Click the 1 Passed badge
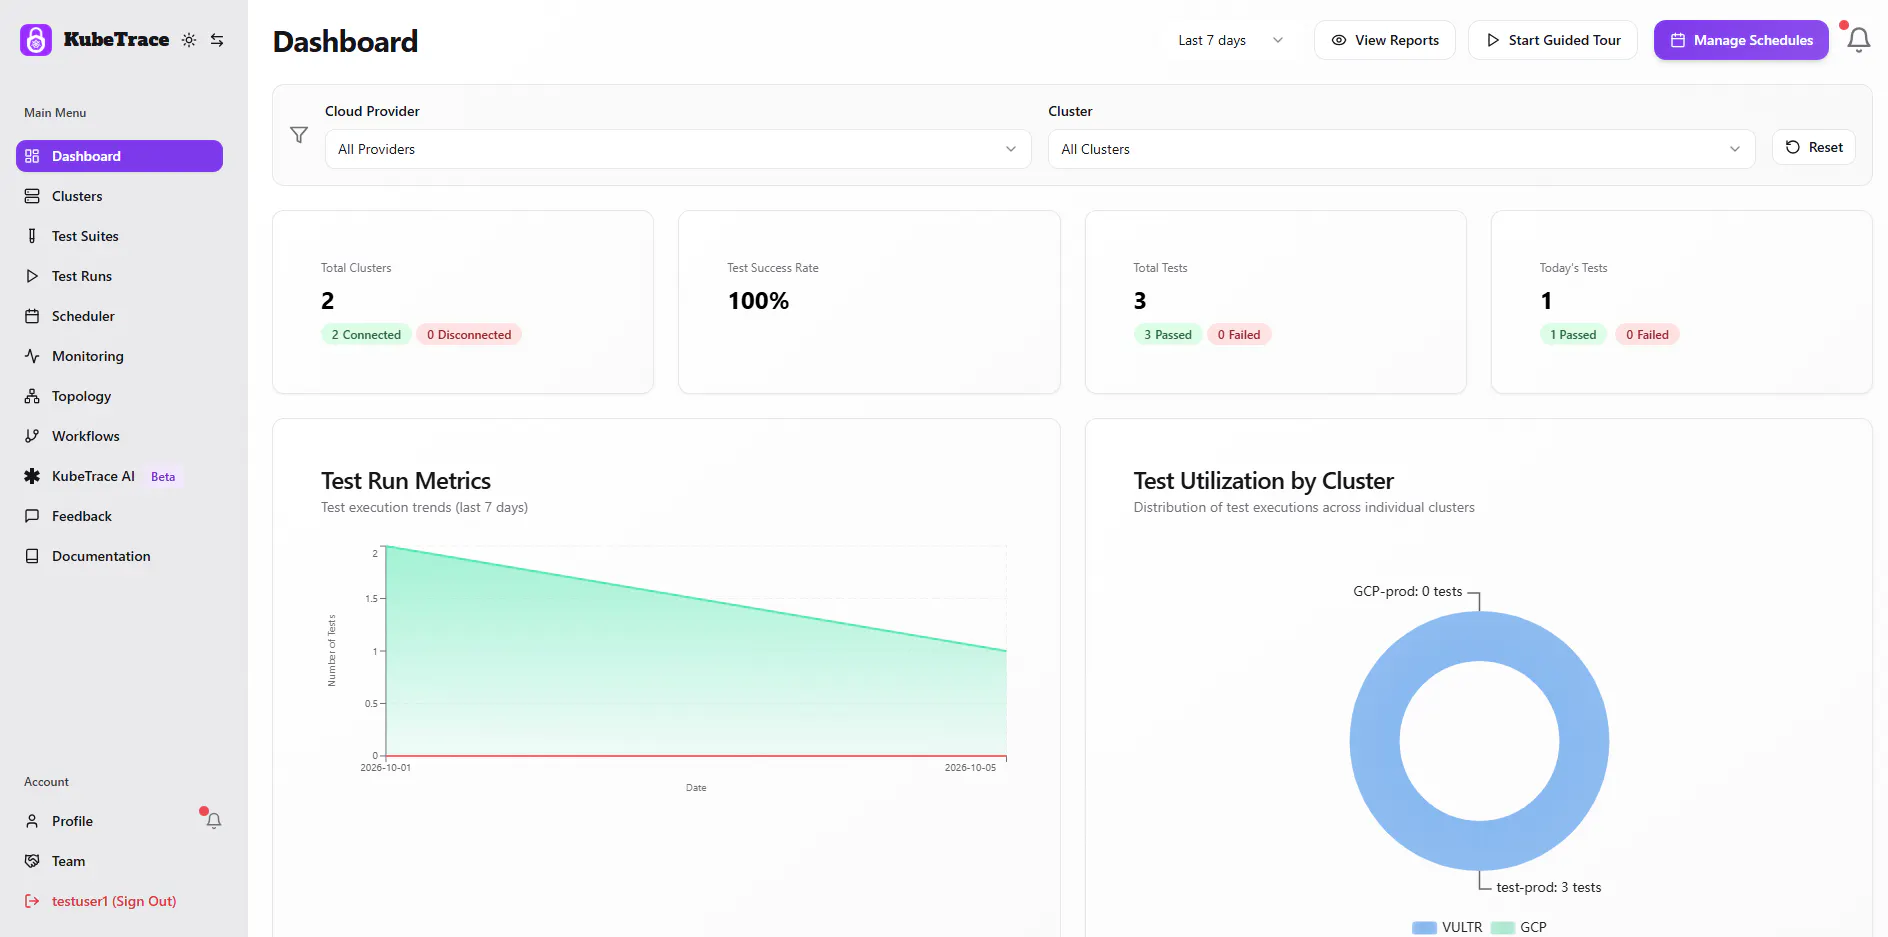The image size is (1888, 937). (1573, 335)
